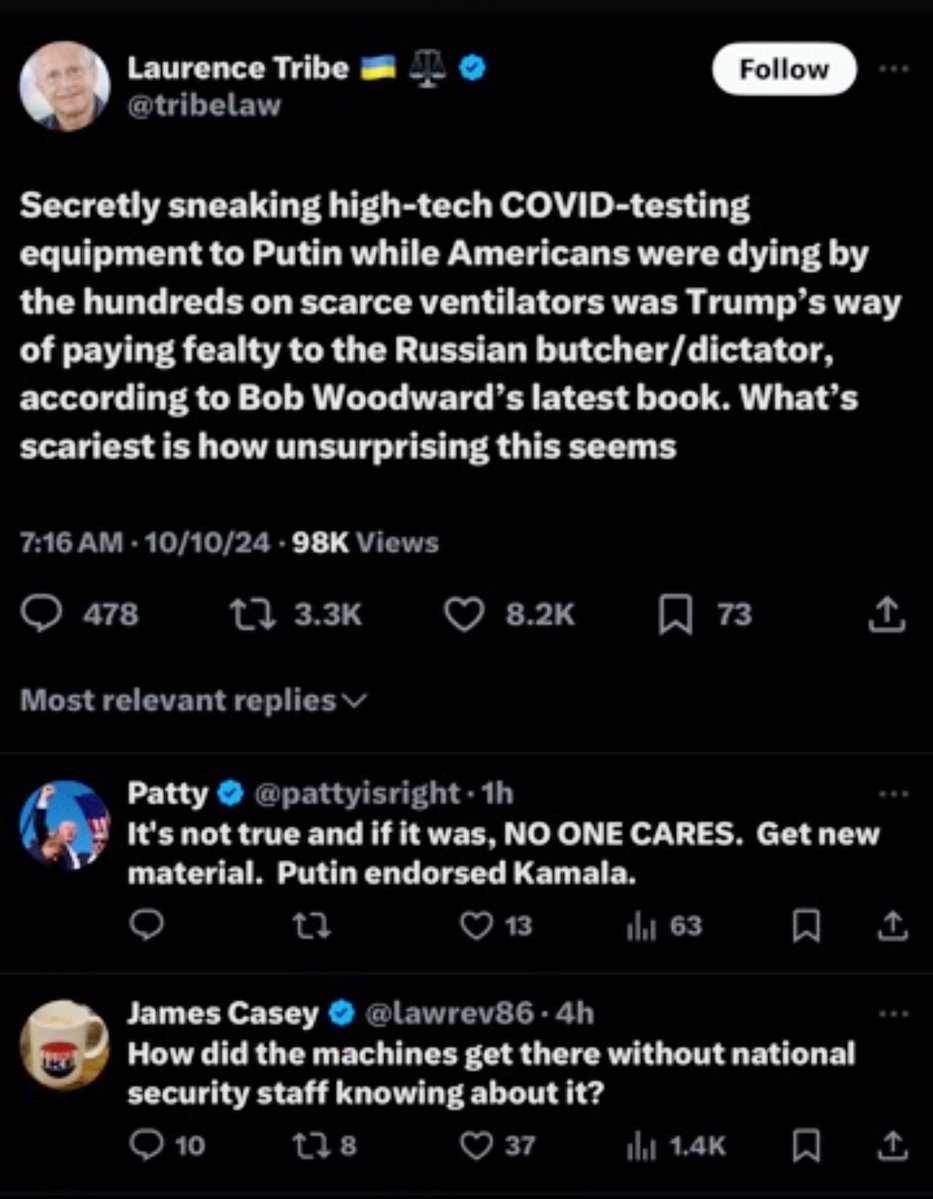View Laurence Tribe's profile picture

point(64,86)
